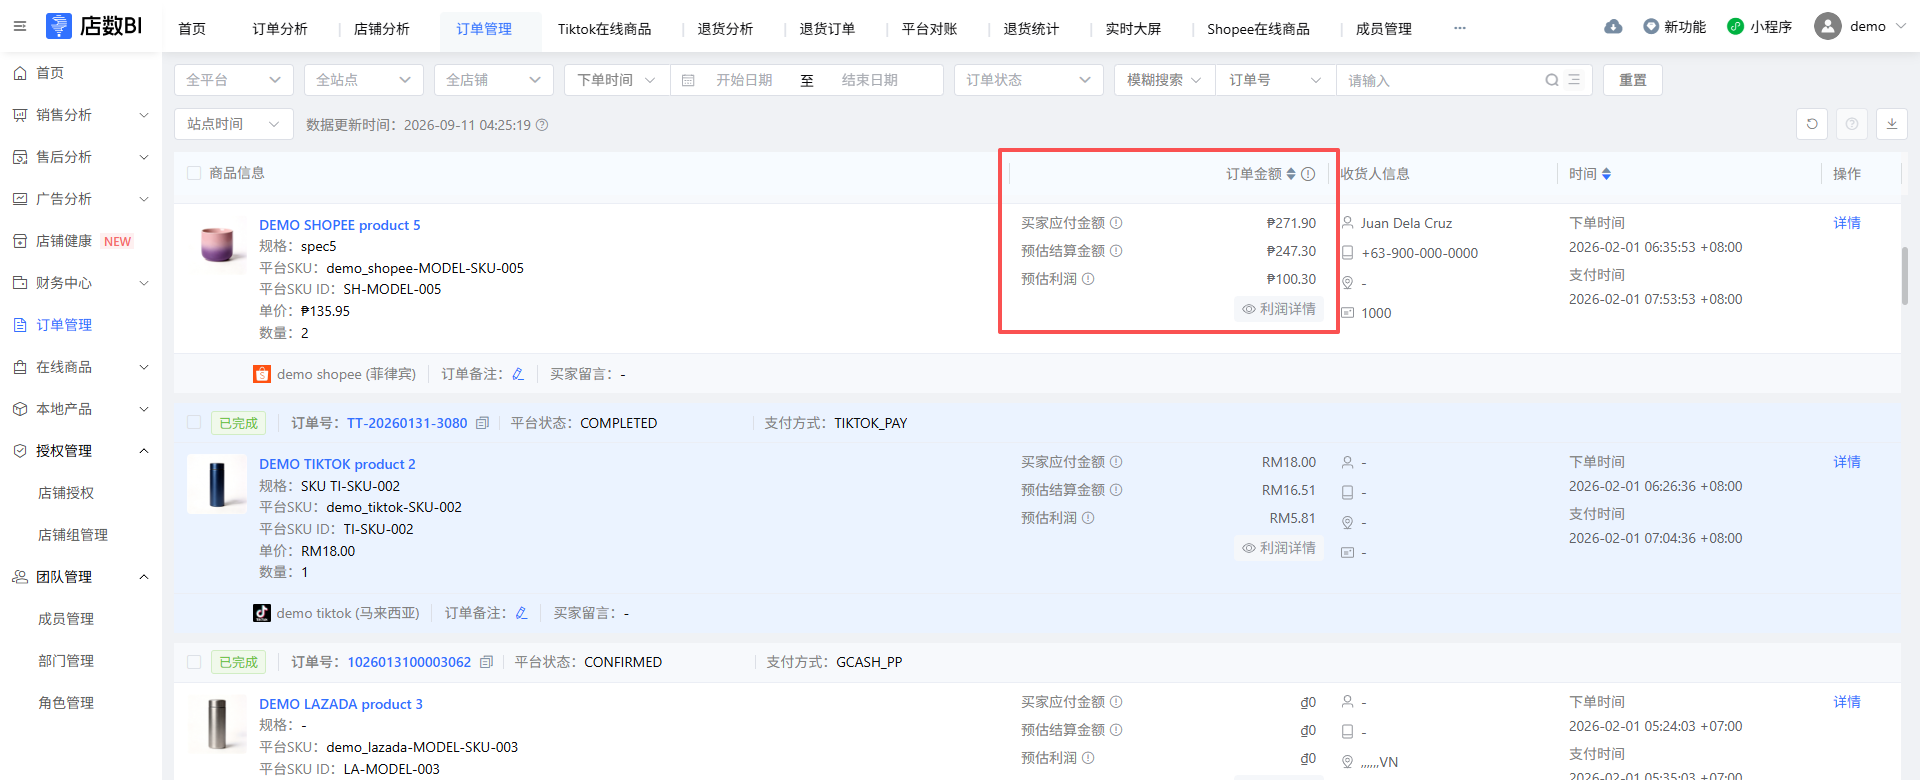Check the select-all checkbox beside 商品信息
The image size is (1920, 780).
click(x=194, y=173)
